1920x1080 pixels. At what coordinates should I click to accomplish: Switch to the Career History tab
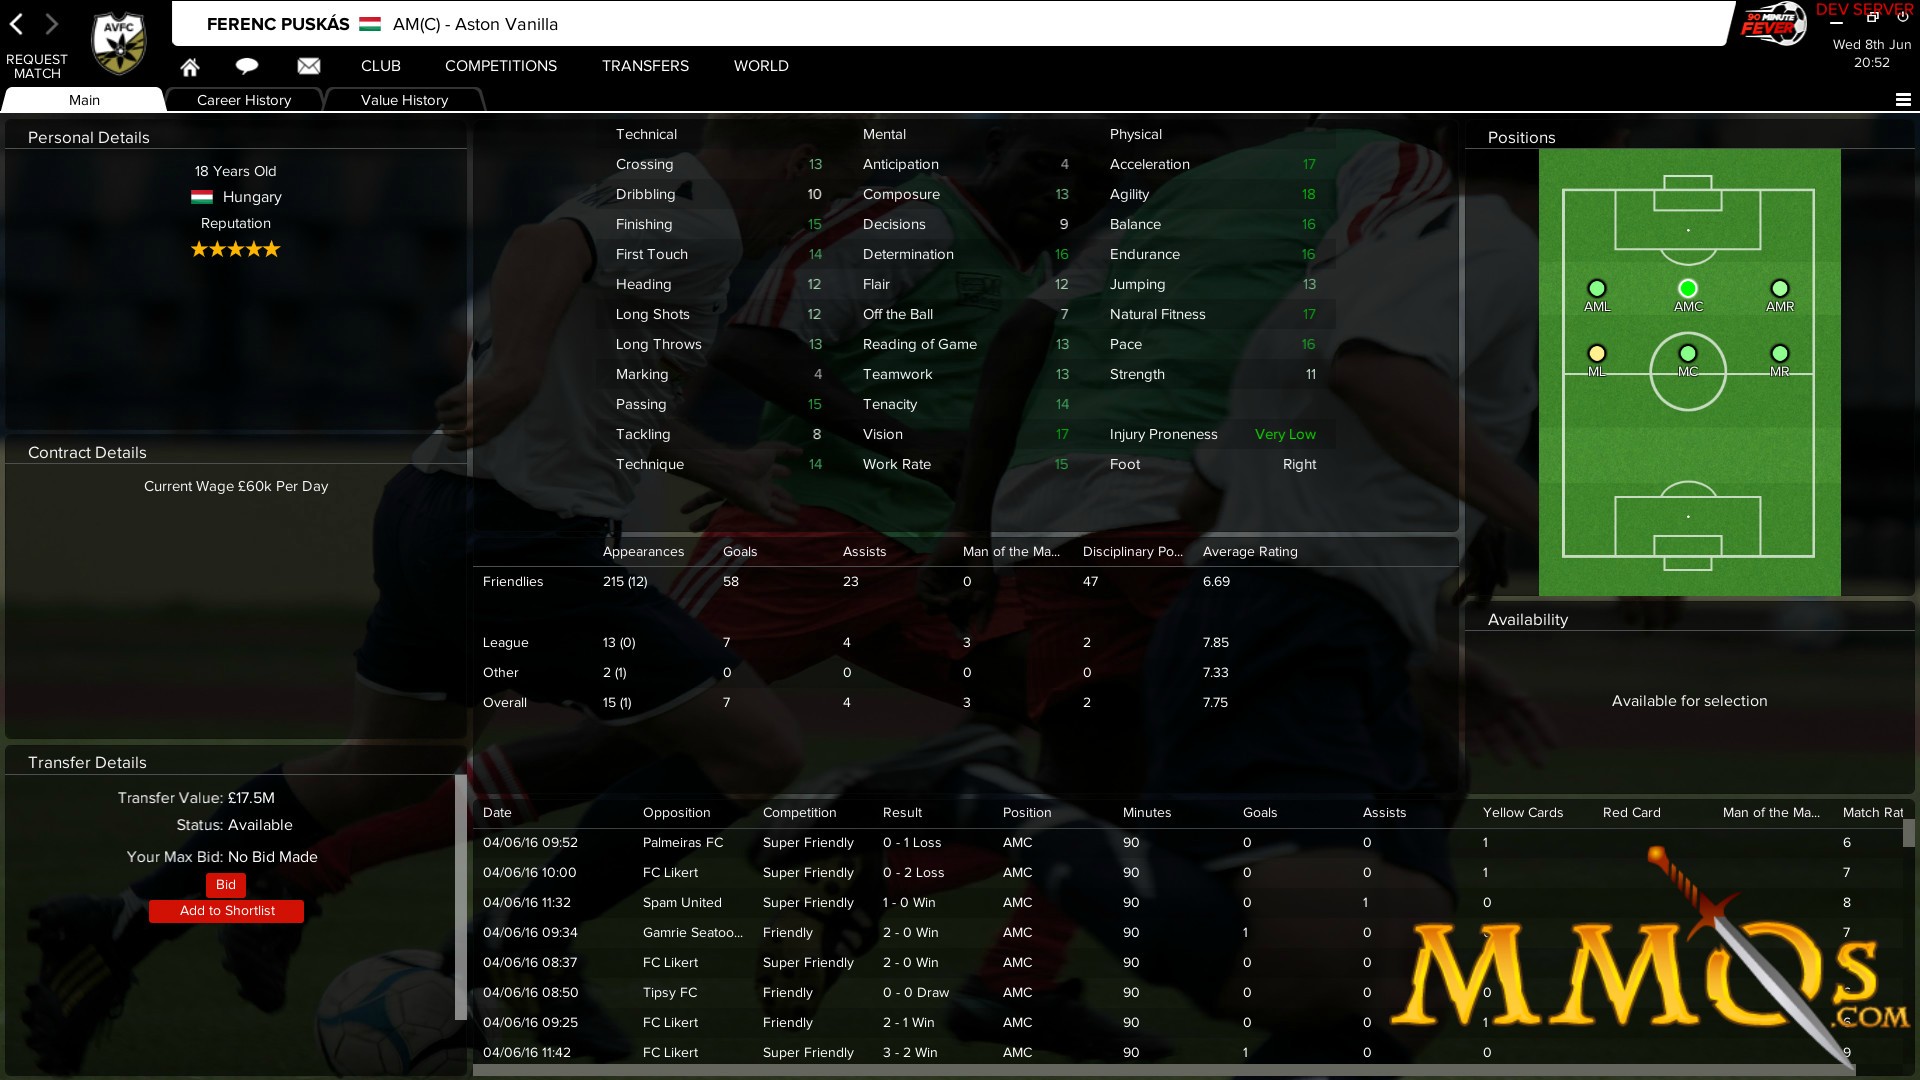coord(244,99)
